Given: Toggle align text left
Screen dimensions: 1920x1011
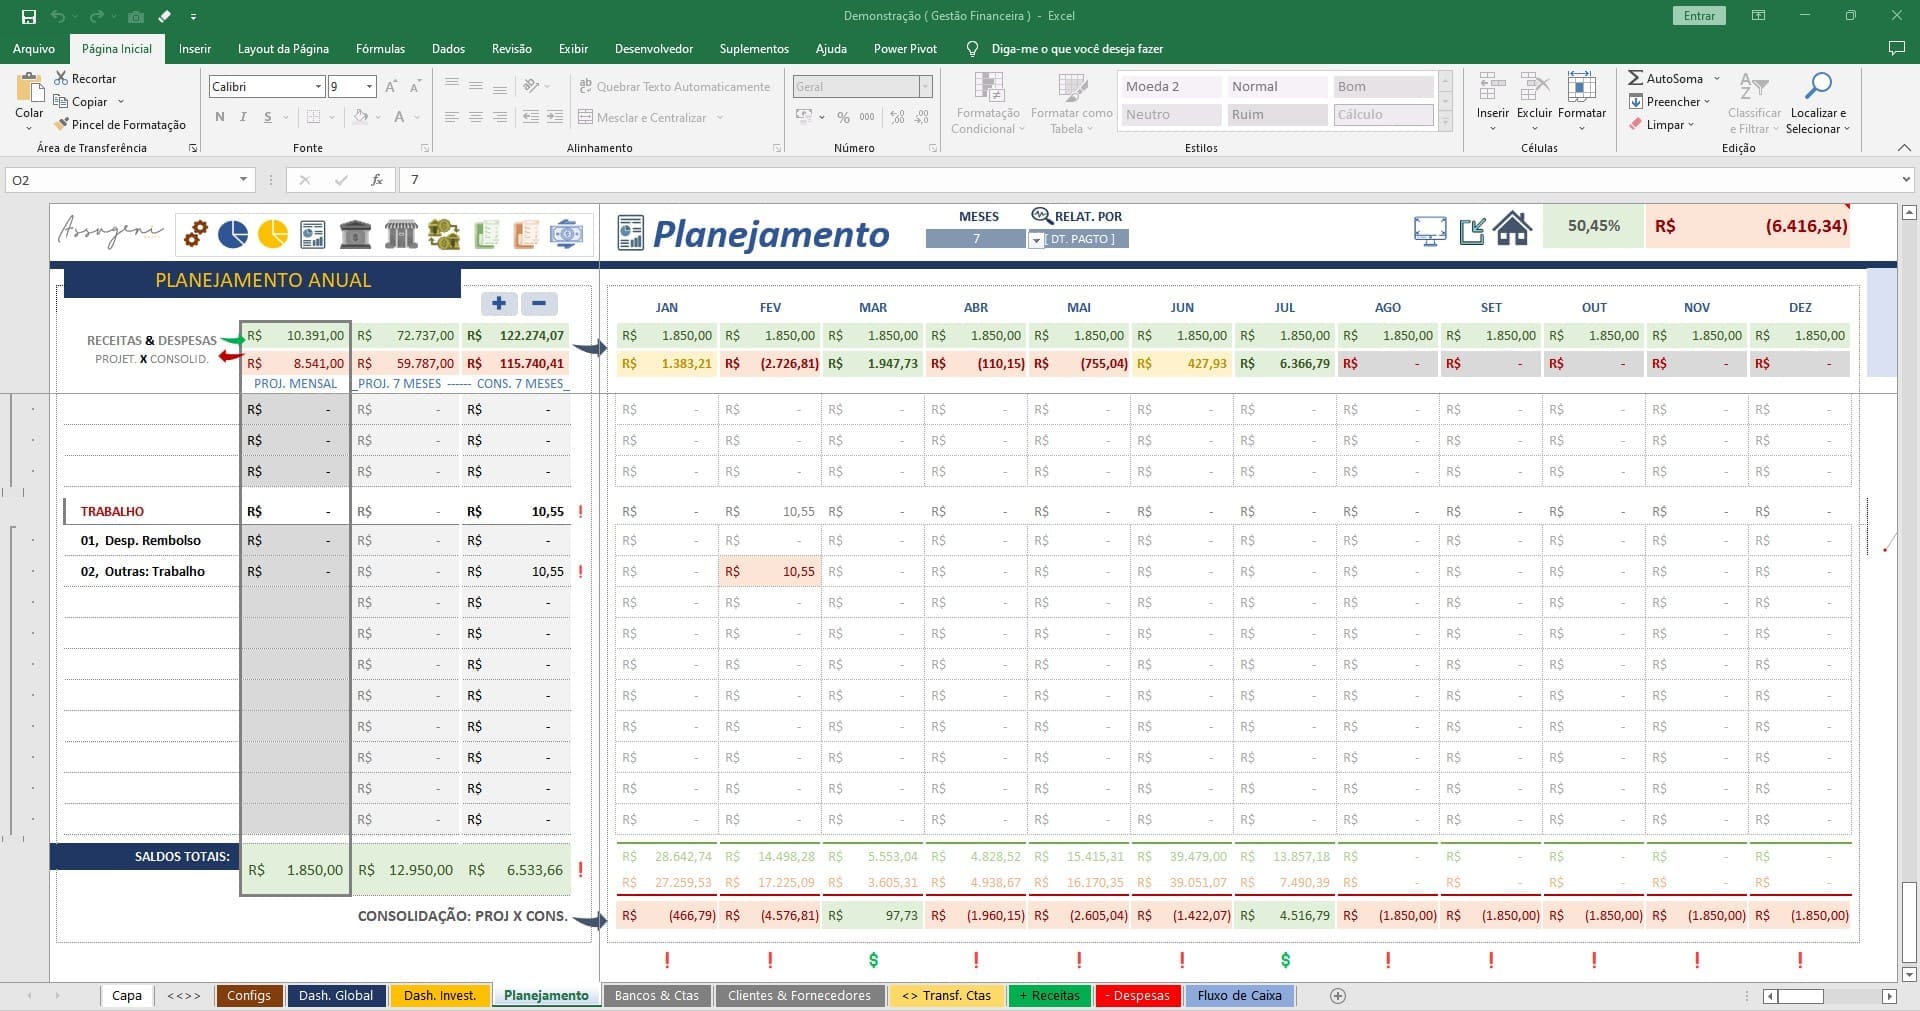Looking at the screenshot, I should [452, 117].
